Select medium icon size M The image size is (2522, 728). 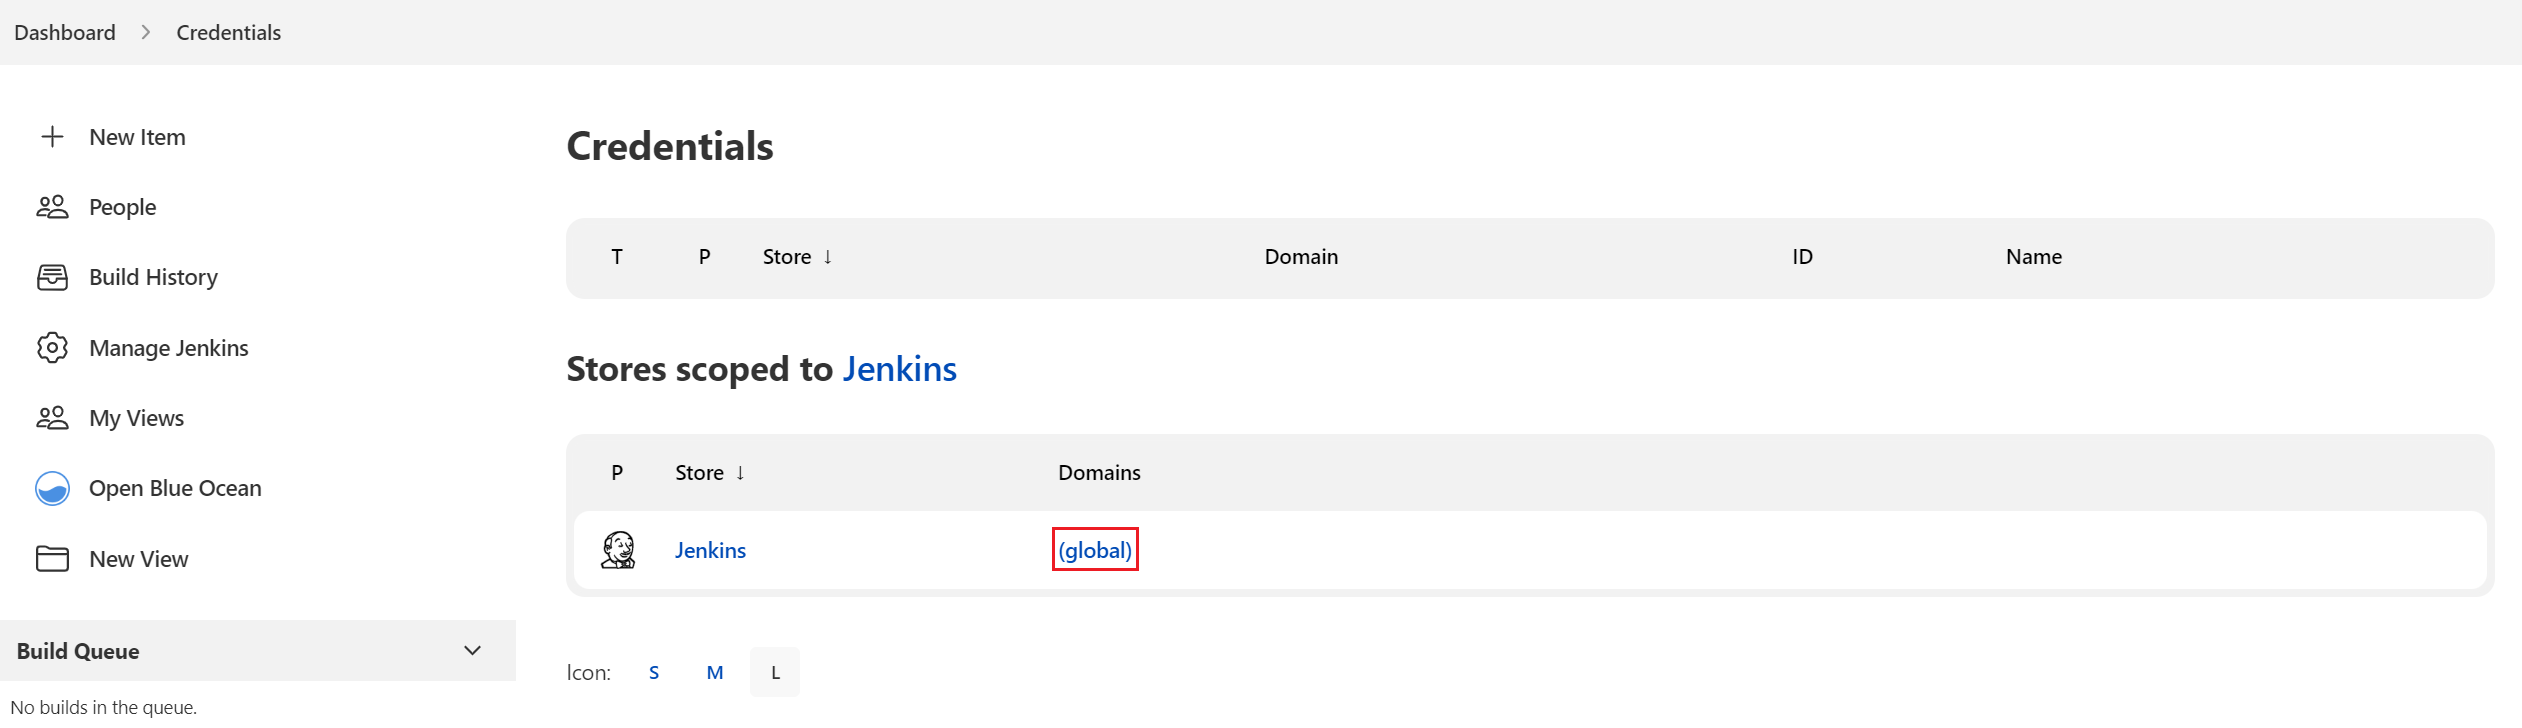click(715, 673)
